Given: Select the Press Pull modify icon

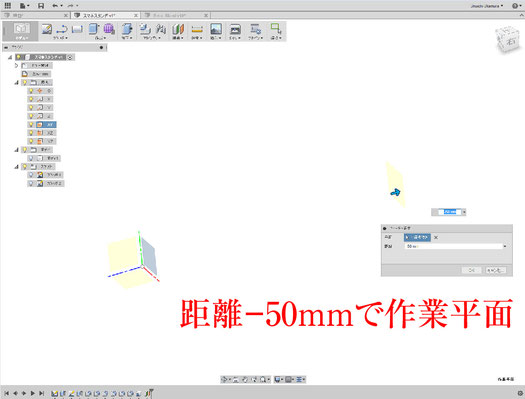Looking at the screenshot, I should pos(127,29).
